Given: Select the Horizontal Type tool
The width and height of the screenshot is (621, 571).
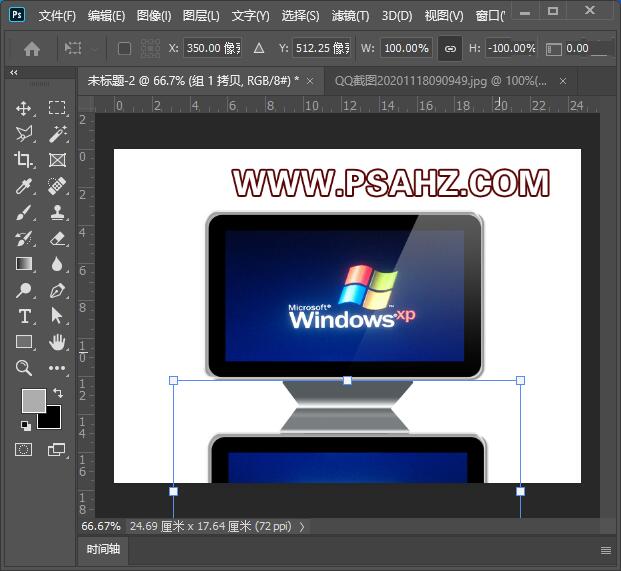Looking at the screenshot, I should pyautogui.click(x=25, y=316).
